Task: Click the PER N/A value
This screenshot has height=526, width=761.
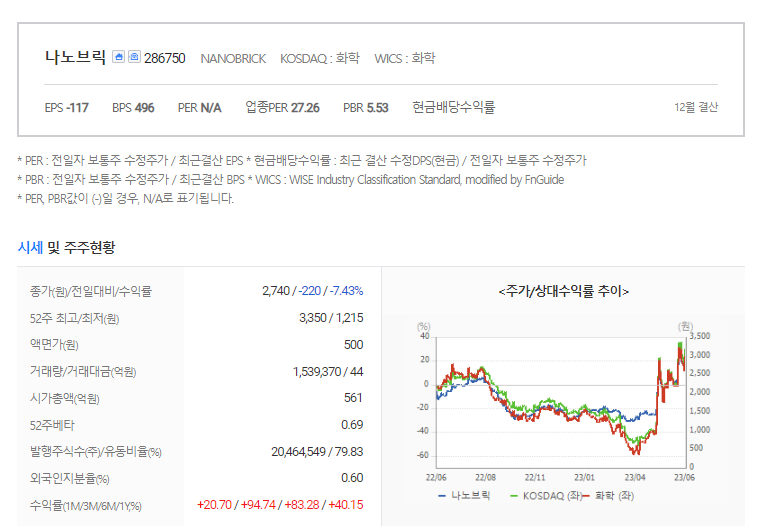Action: coord(199,107)
